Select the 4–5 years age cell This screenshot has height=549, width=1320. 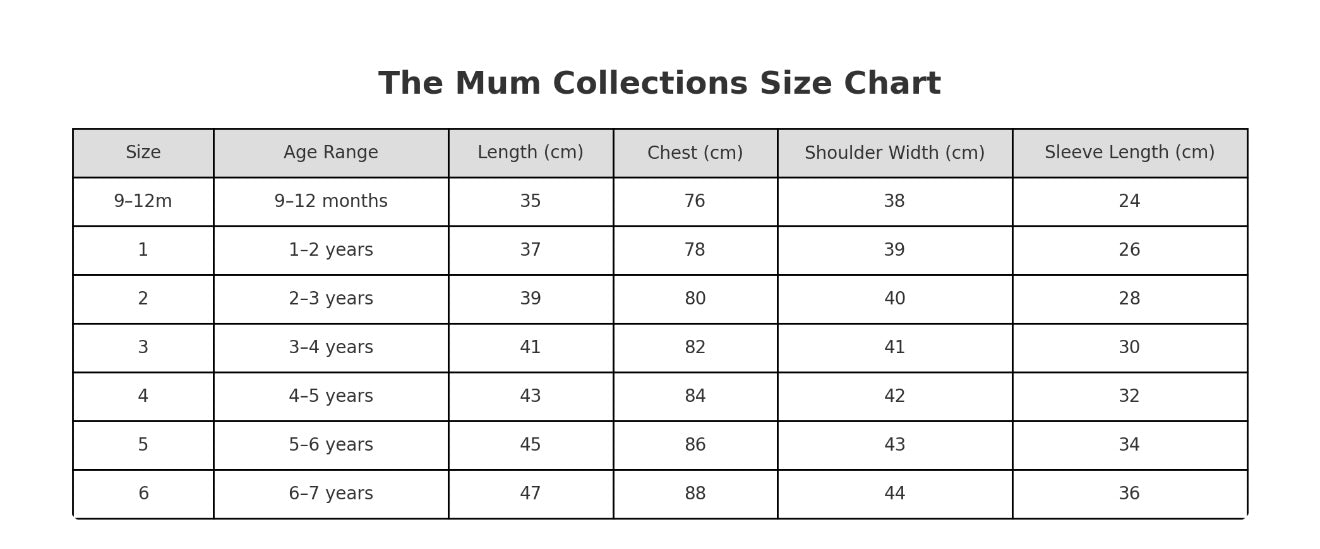click(x=331, y=397)
